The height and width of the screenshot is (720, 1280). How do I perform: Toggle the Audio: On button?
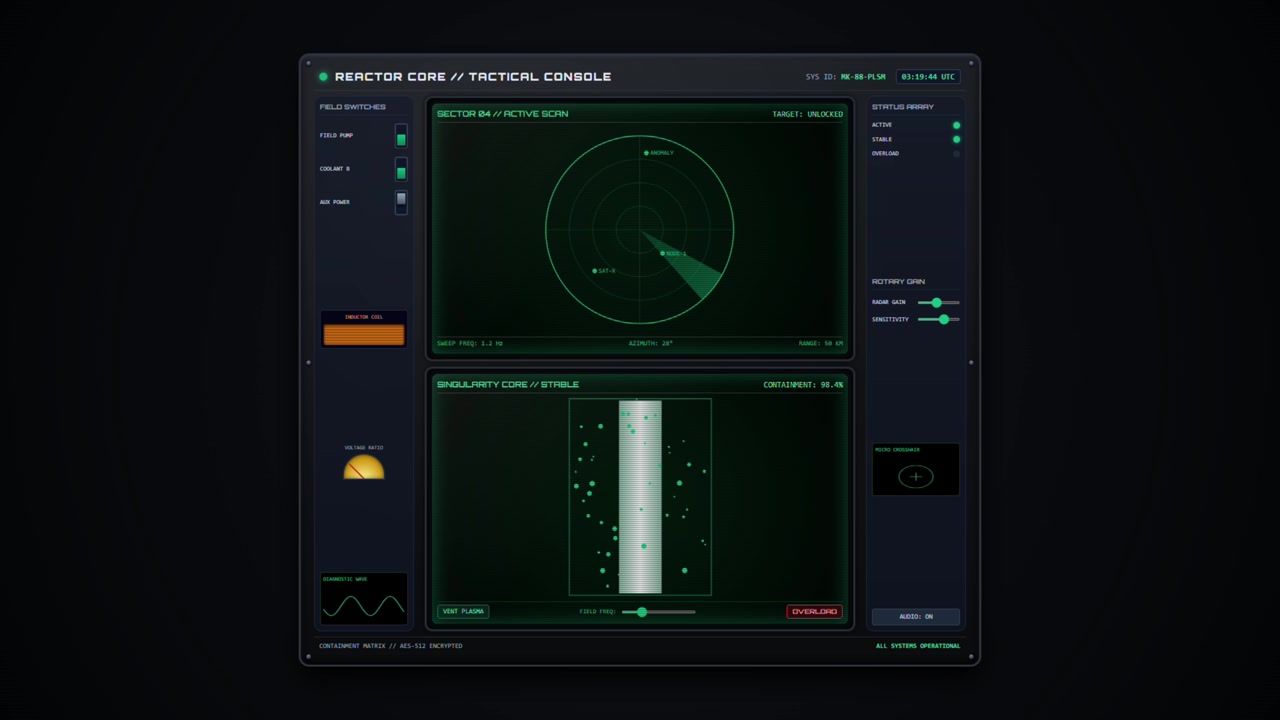pos(915,616)
